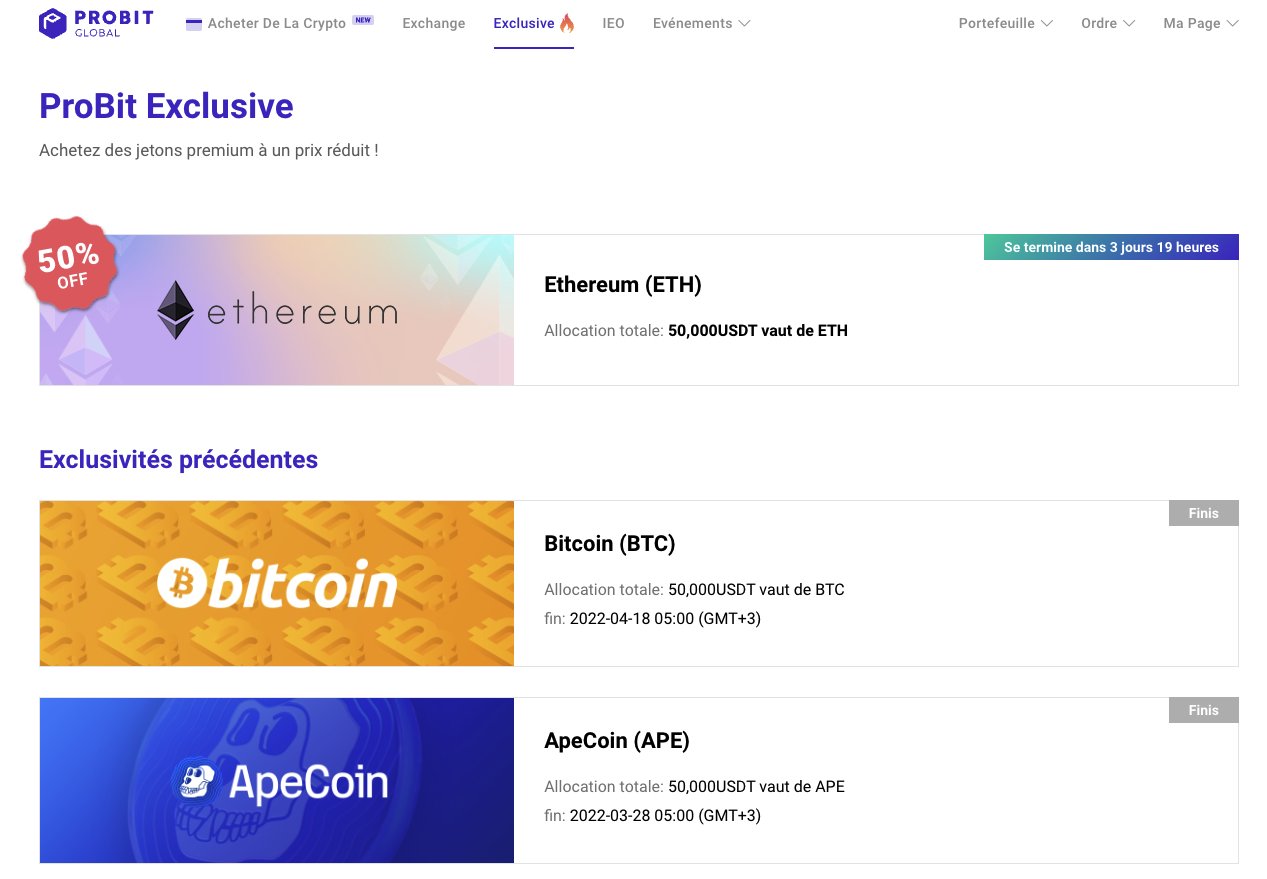Image resolution: width=1267 pixels, height=879 pixels.
Task: Open the Portefeuille dropdown
Action: click(1005, 22)
